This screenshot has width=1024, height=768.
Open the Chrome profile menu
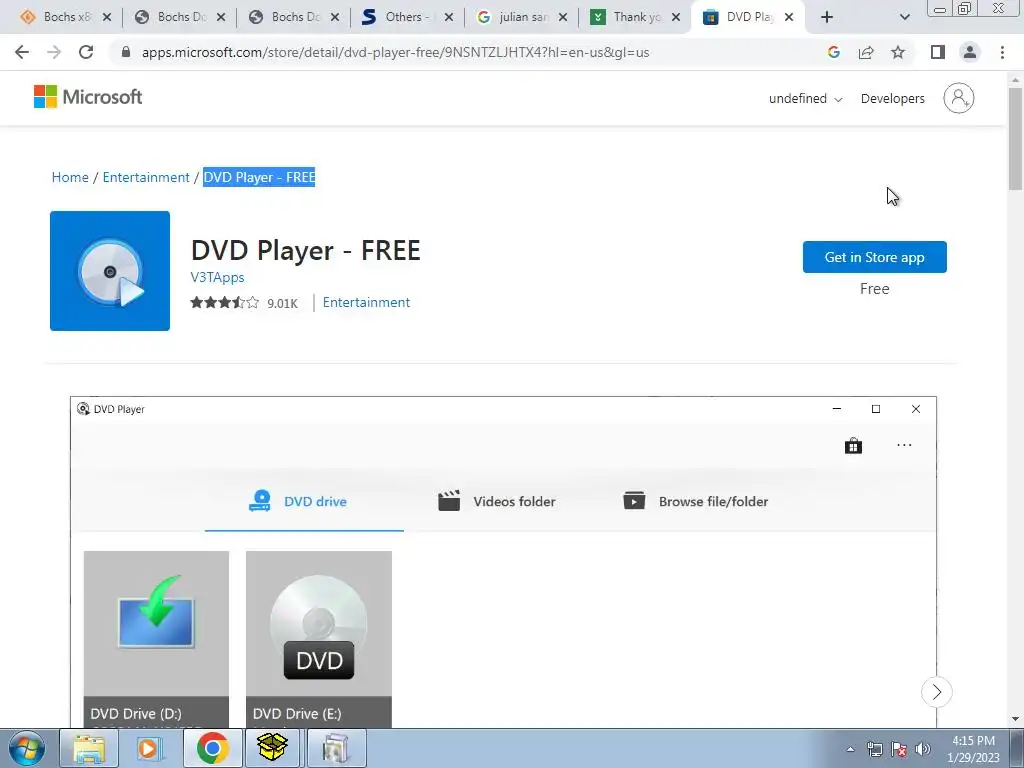970,52
